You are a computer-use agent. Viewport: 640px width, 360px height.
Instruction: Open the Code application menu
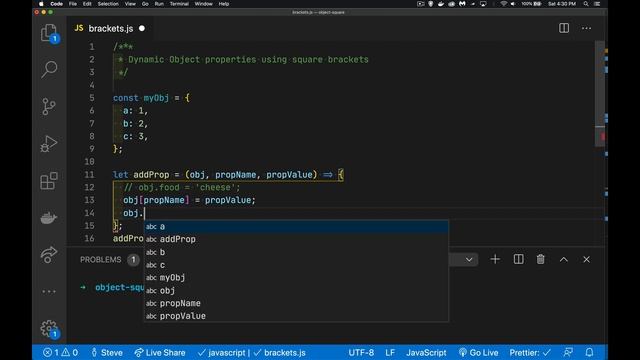click(56, 4)
